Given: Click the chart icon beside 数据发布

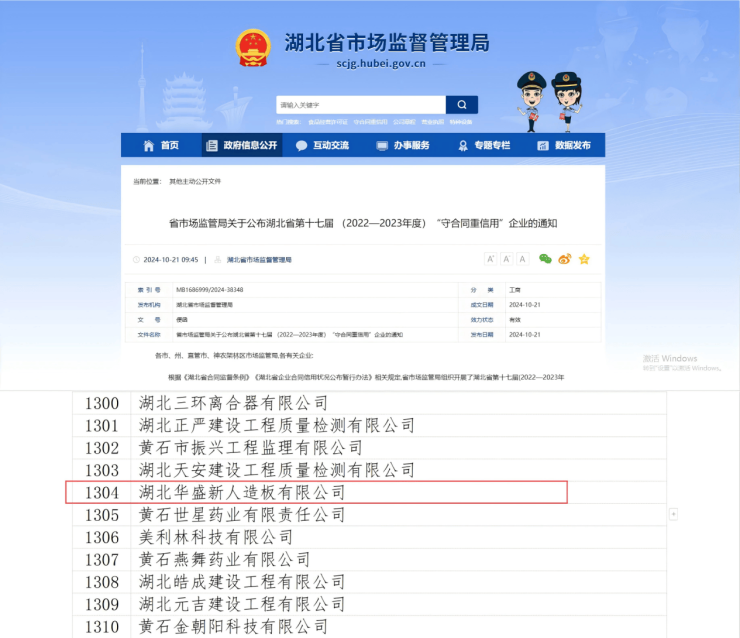Looking at the screenshot, I should point(543,145).
